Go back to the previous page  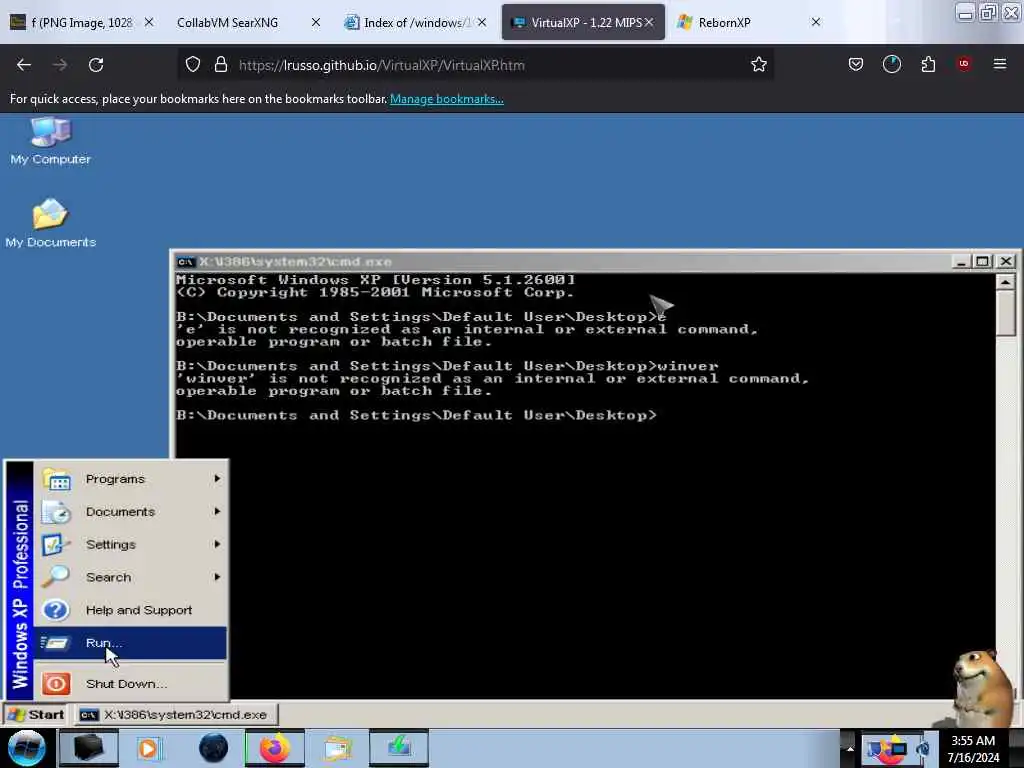[24, 65]
